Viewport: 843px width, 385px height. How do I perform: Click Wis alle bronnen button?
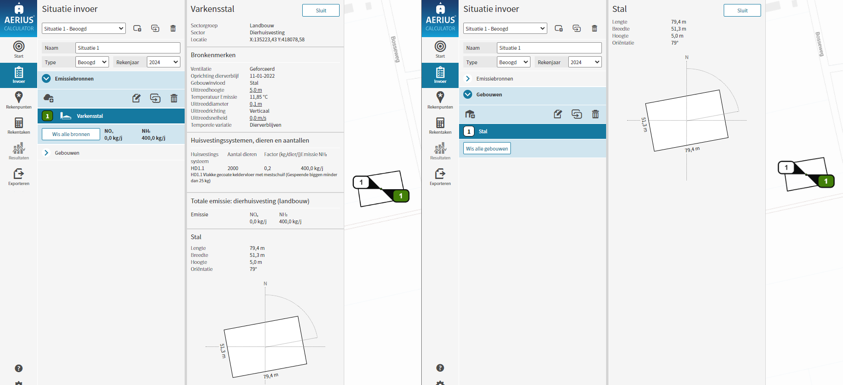[x=71, y=134]
